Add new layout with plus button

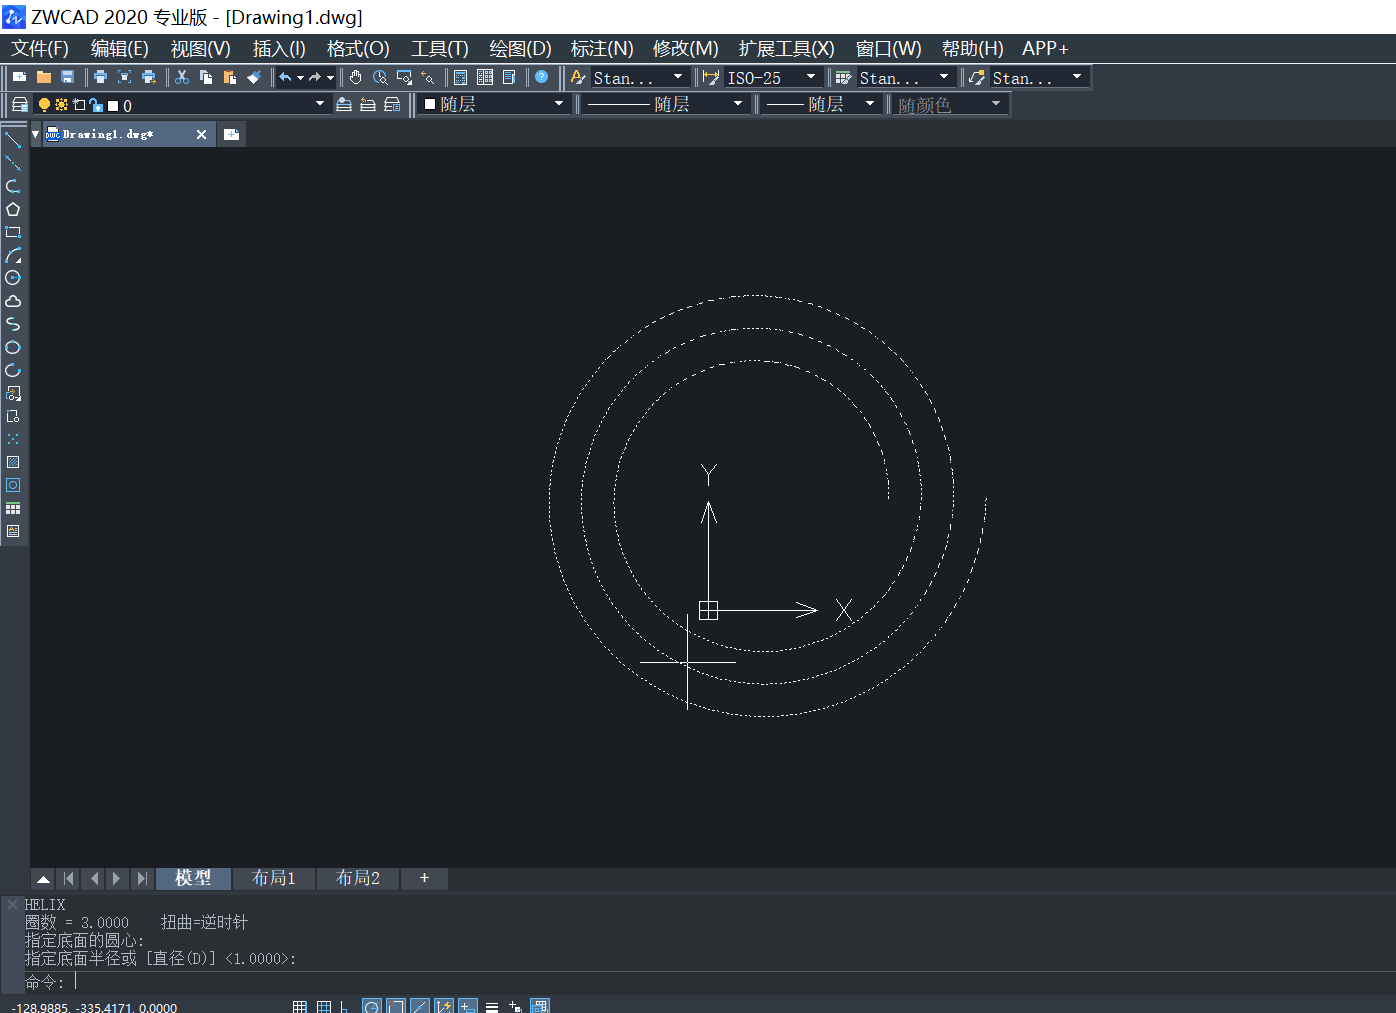pyautogui.click(x=424, y=878)
